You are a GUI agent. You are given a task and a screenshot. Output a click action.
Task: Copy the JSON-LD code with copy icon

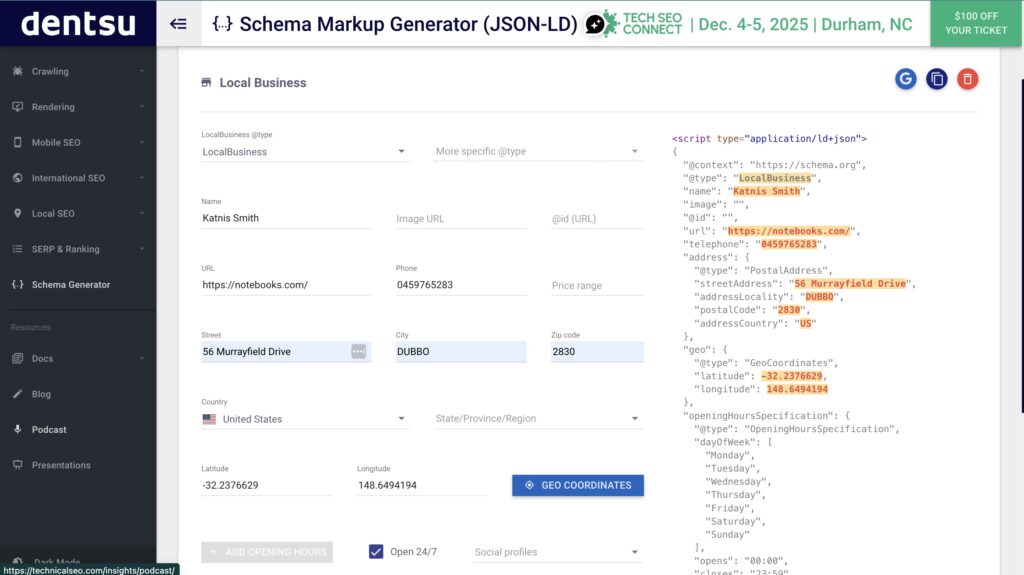click(x=936, y=79)
